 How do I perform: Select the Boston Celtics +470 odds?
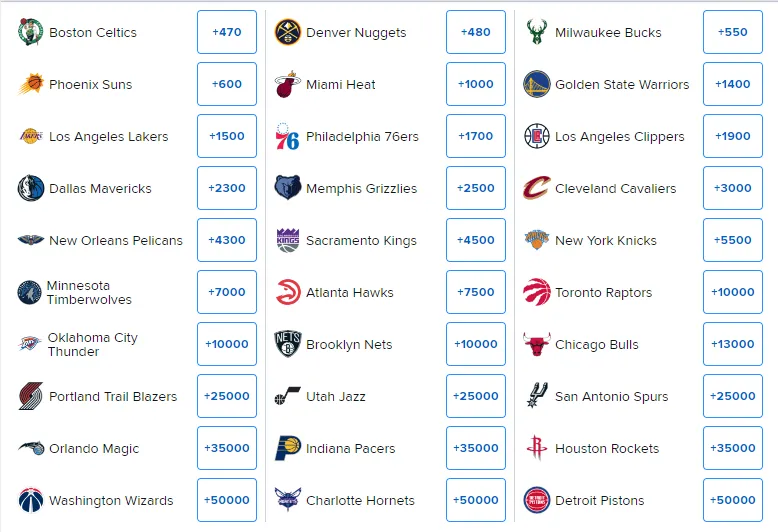(227, 32)
